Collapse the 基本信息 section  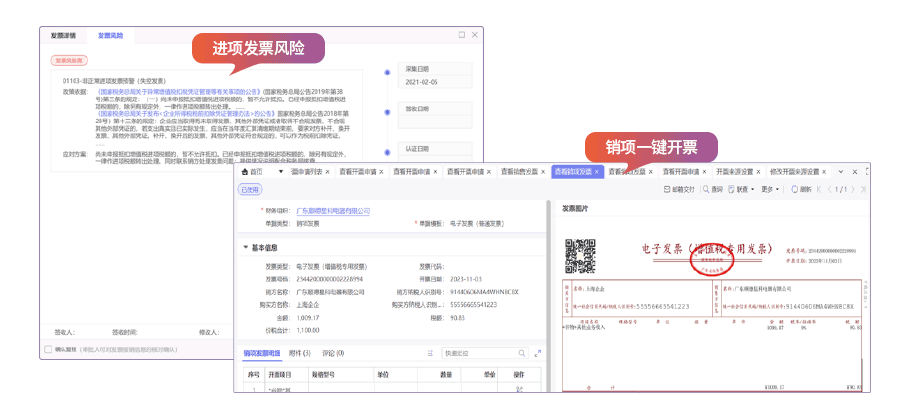point(246,247)
